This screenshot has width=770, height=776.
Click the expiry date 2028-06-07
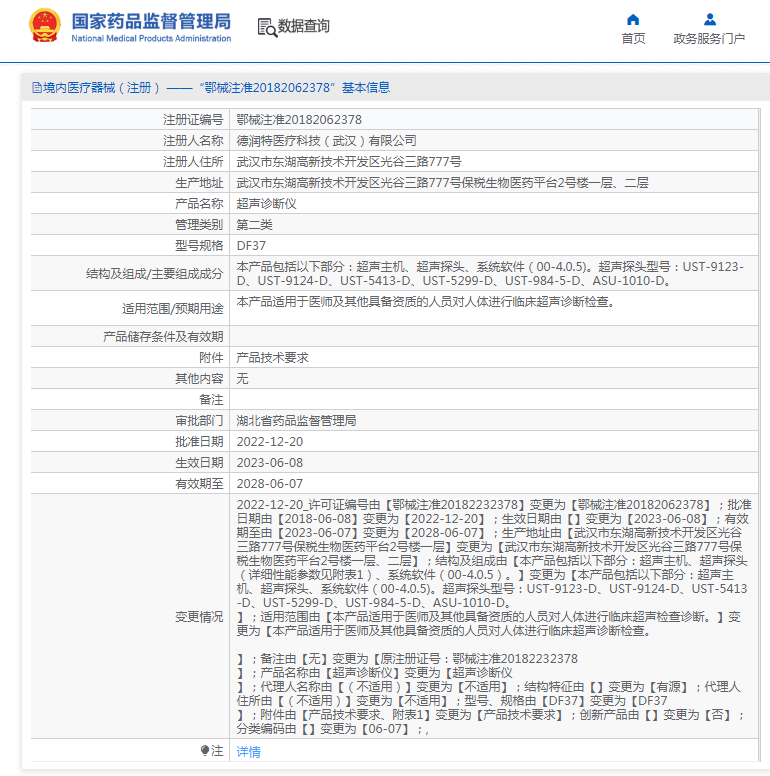269,483
